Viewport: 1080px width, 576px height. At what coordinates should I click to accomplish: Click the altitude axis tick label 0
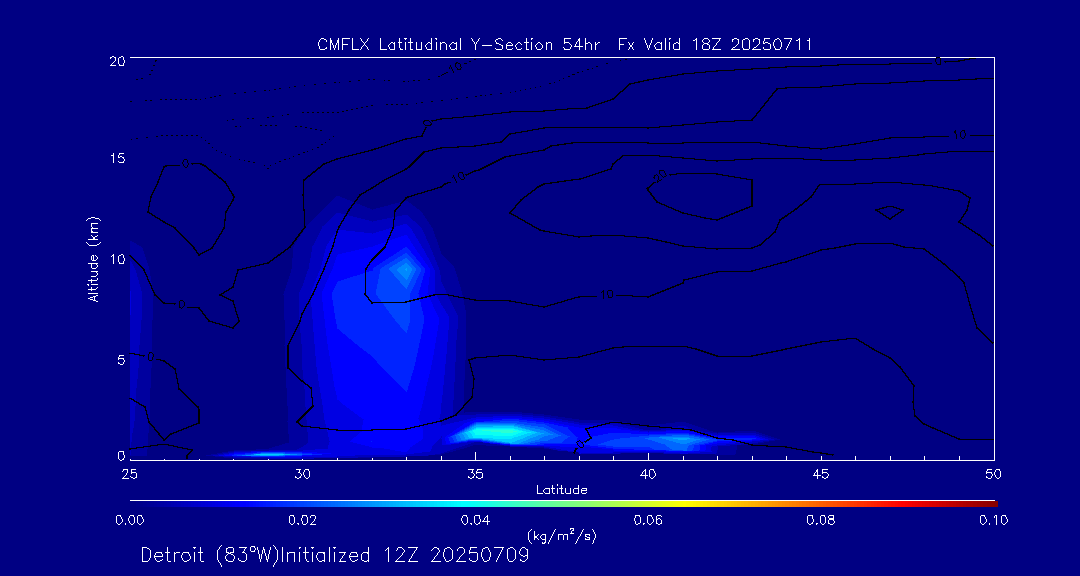pyautogui.click(x=121, y=455)
